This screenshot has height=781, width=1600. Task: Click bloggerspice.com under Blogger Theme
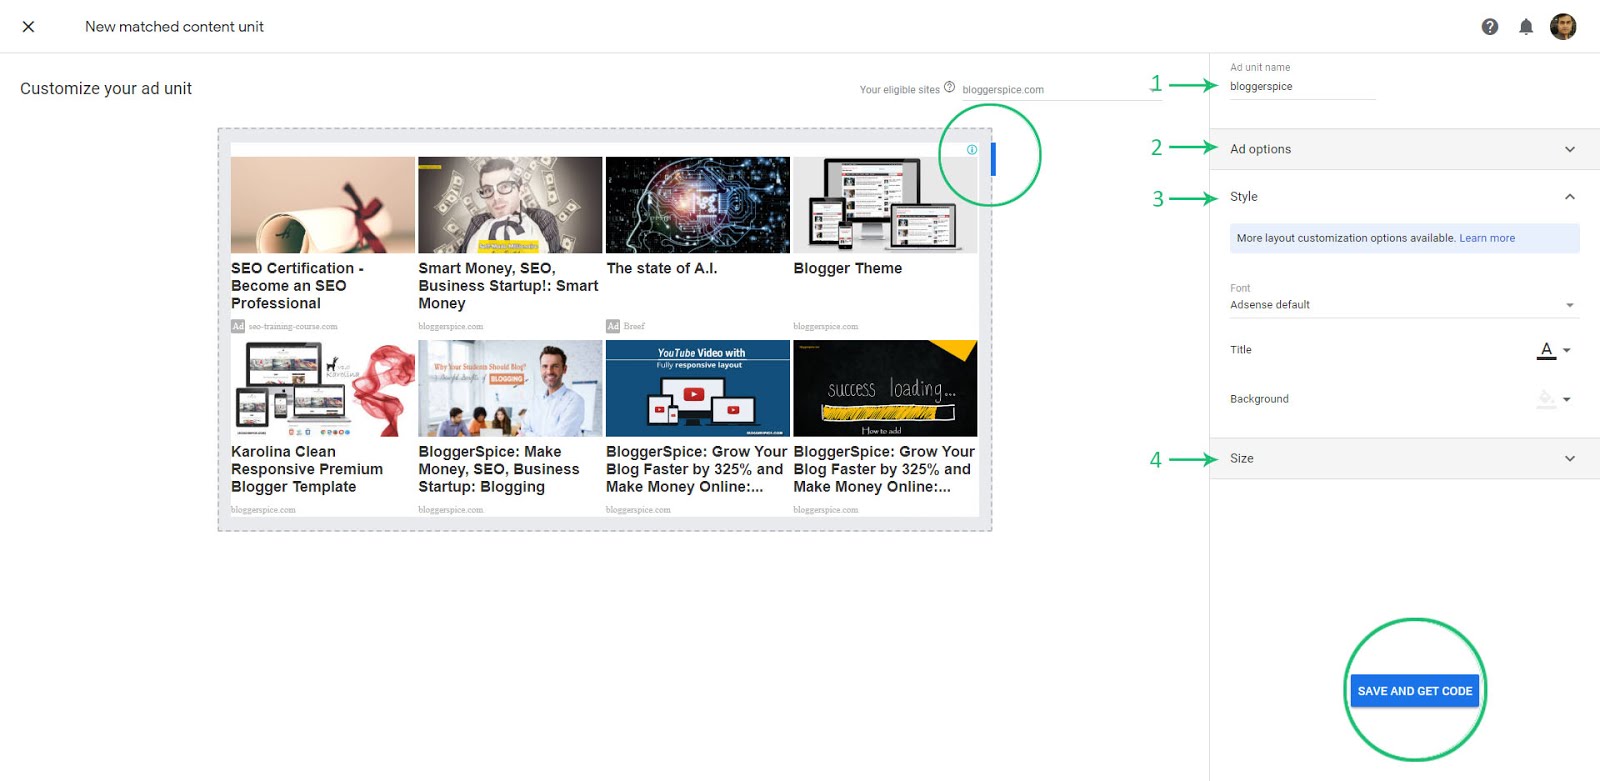coord(826,326)
